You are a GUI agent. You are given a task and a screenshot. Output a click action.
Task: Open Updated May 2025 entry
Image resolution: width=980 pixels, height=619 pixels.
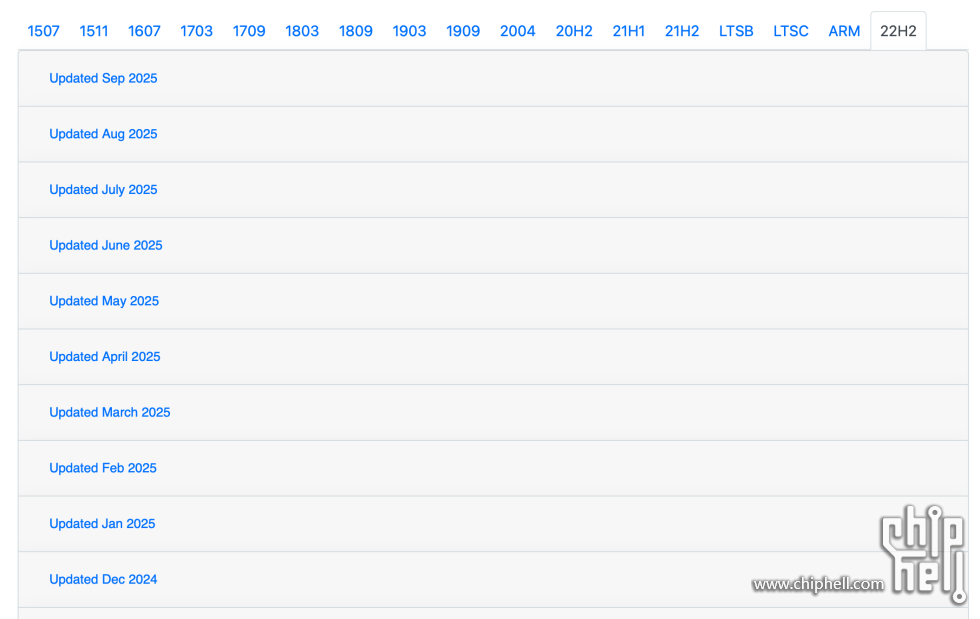(104, 301)
